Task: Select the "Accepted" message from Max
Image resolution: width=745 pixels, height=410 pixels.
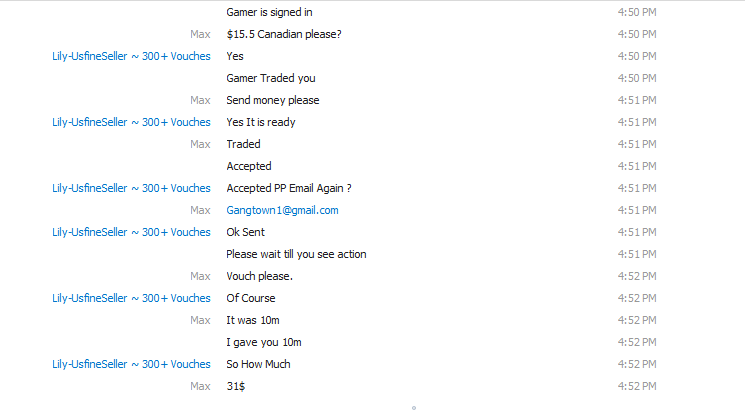Action: [249, 166]
